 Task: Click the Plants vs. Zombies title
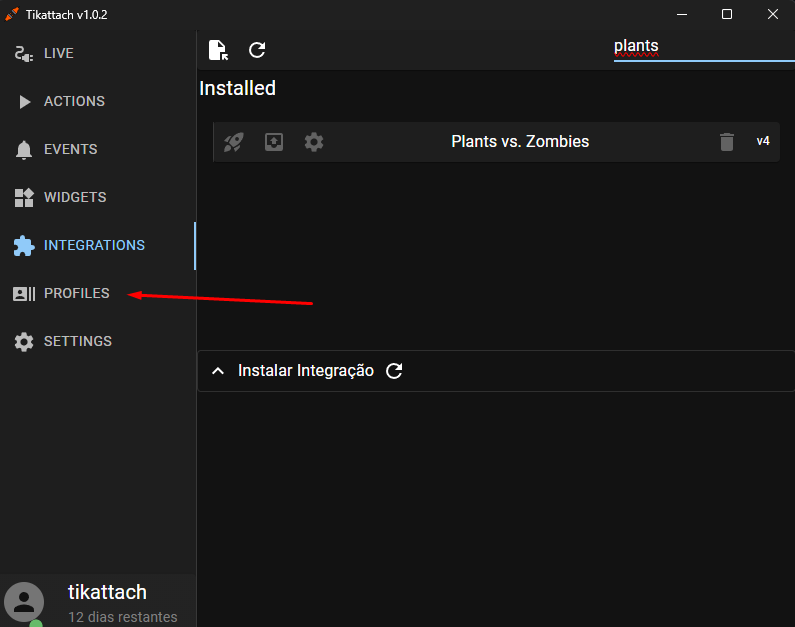coord(520,141)
